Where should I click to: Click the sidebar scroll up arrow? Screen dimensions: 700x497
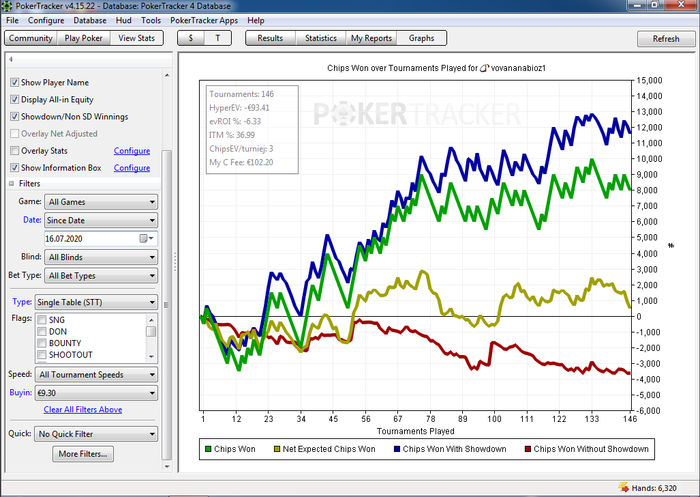point(167,75)
